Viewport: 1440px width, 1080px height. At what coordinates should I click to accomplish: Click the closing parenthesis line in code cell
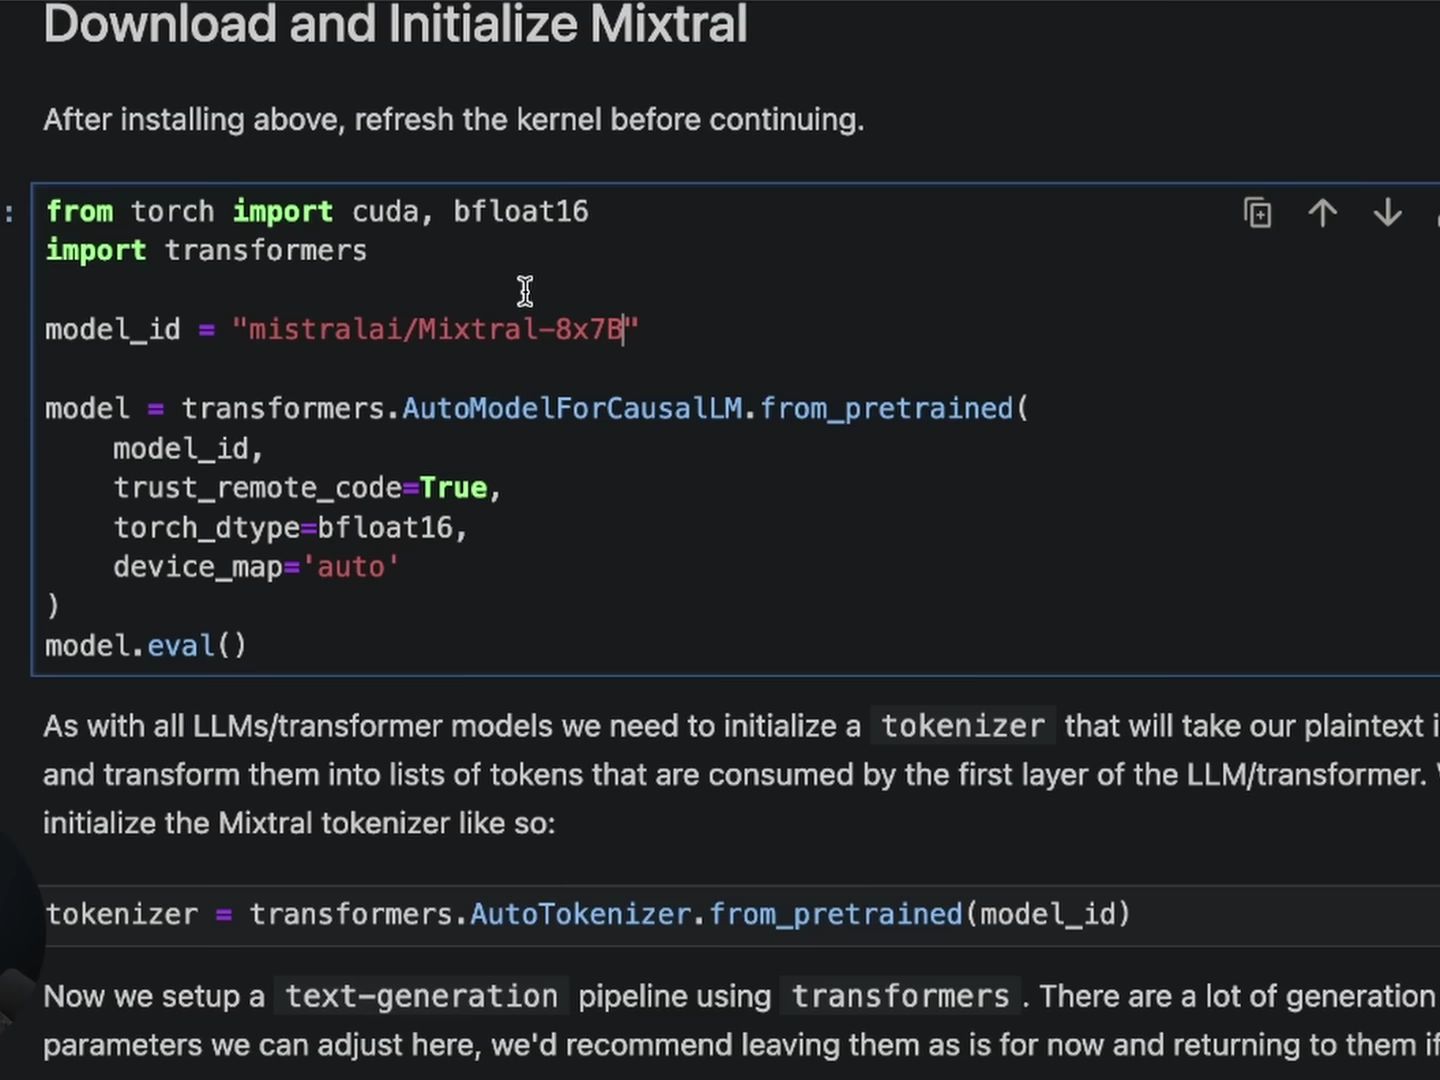point(53,607)
